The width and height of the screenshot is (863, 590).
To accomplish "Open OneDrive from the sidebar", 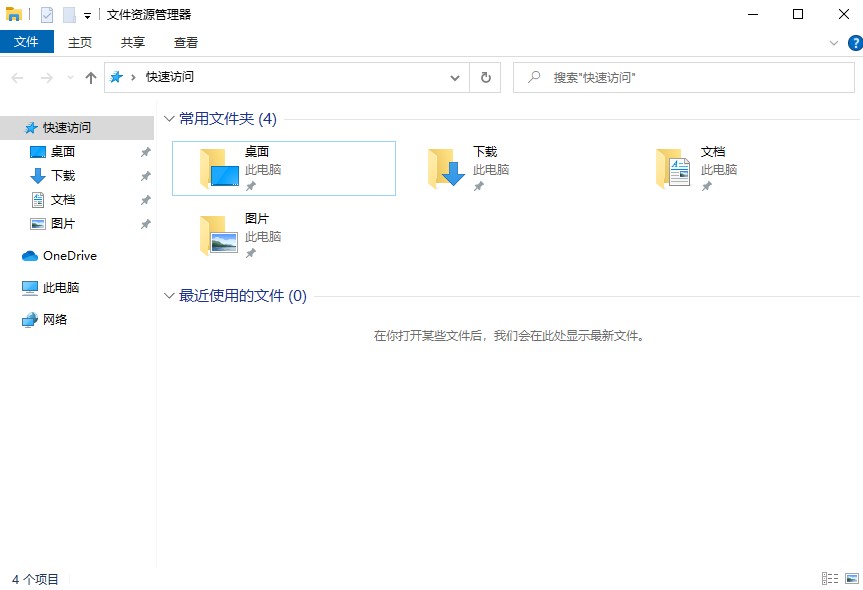I will [63, 255].
